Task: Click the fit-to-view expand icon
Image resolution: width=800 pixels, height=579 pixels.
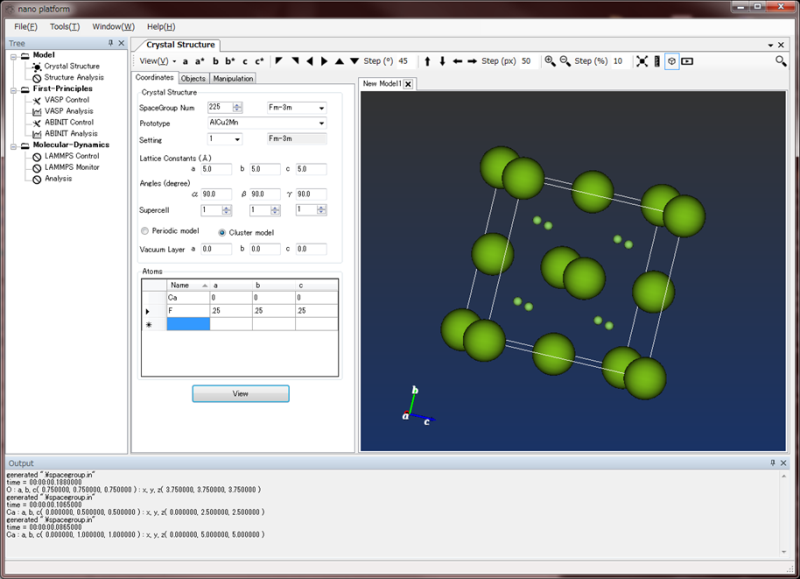Action: coord(642,61)
